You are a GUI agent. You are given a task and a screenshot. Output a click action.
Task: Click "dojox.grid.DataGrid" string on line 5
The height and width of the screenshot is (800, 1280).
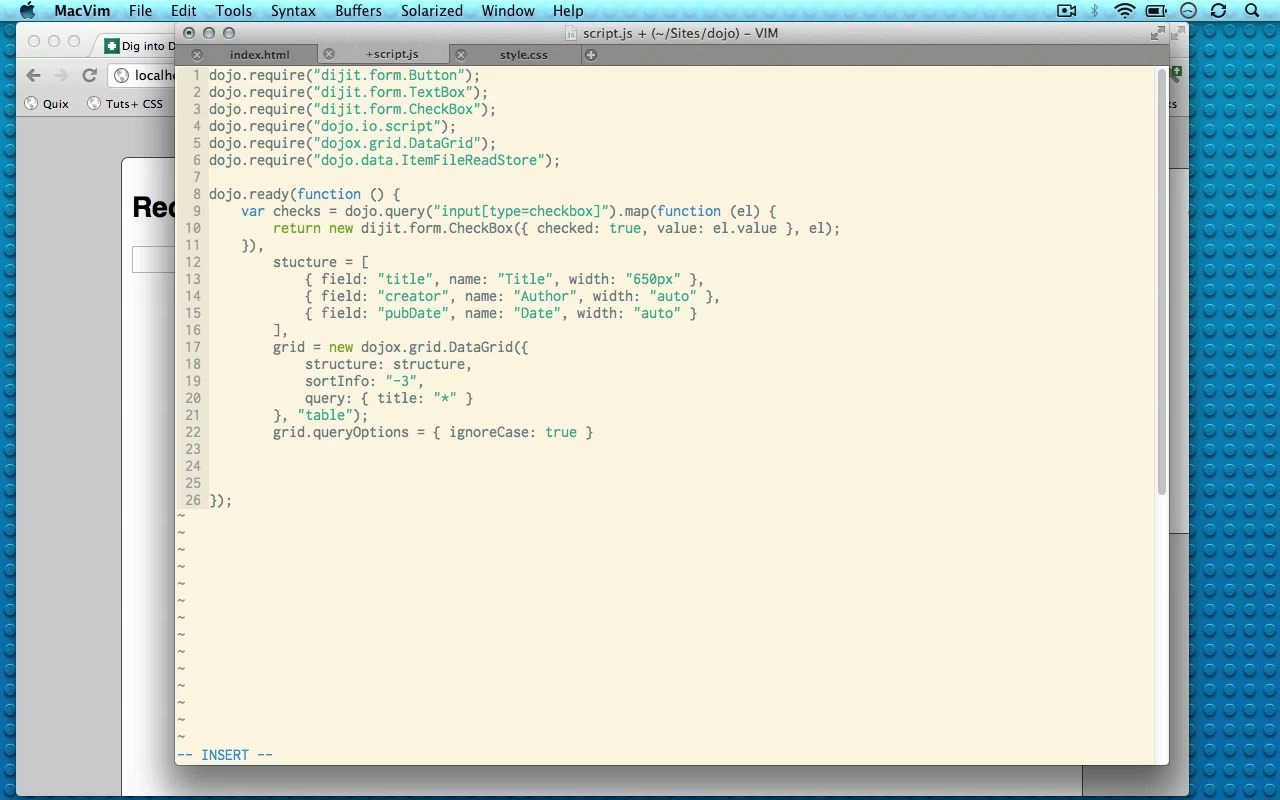[396, 143]
